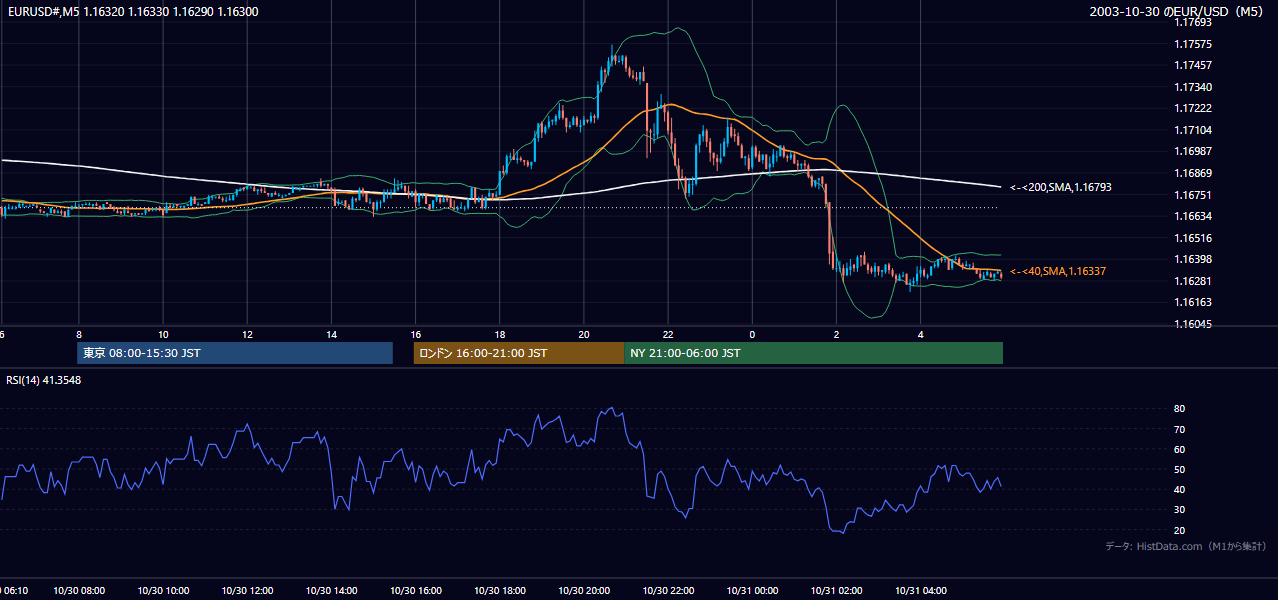
Task: Click hour tick 14 under price chart
Action: click(x=331, y=335)
